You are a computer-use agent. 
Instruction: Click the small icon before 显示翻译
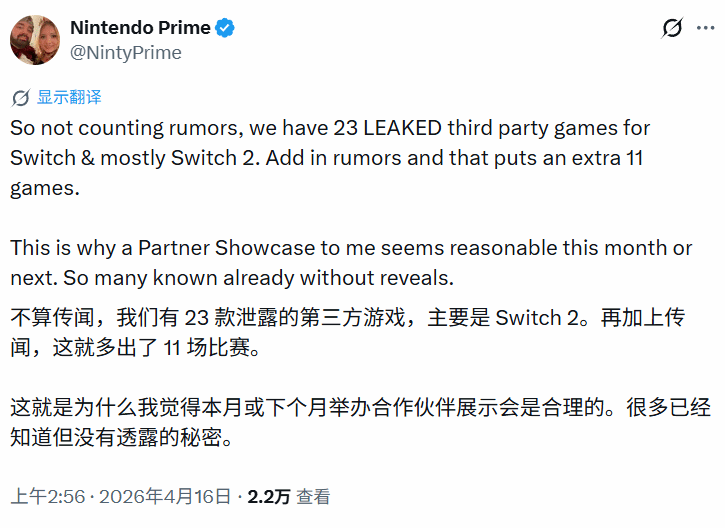[x=20, y=98]
